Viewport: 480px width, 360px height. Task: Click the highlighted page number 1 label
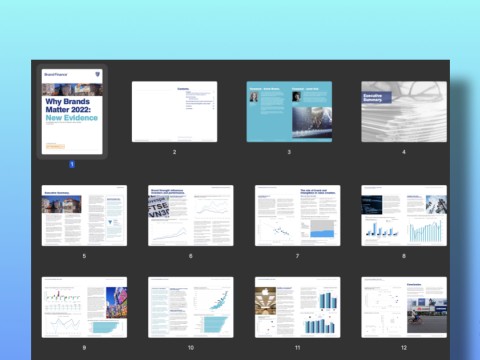(72, 164)
